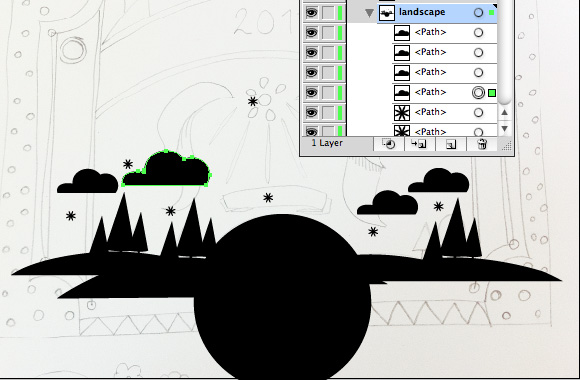This screenshot has height=380, width=580.
Task: Click the Layers panel scroll up arrow
Action: point(505,112)
